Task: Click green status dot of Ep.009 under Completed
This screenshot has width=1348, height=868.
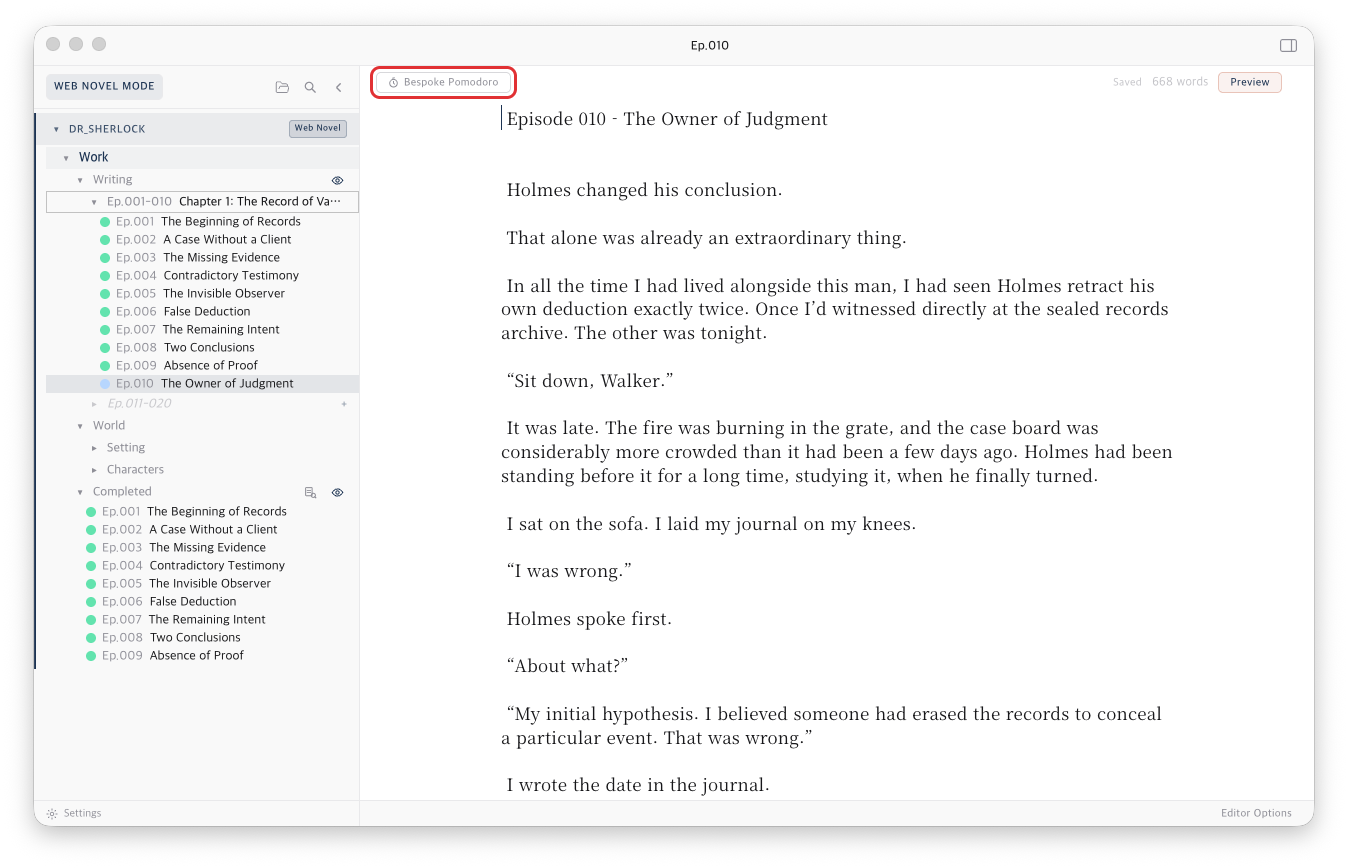Action: tap(91, 656)
